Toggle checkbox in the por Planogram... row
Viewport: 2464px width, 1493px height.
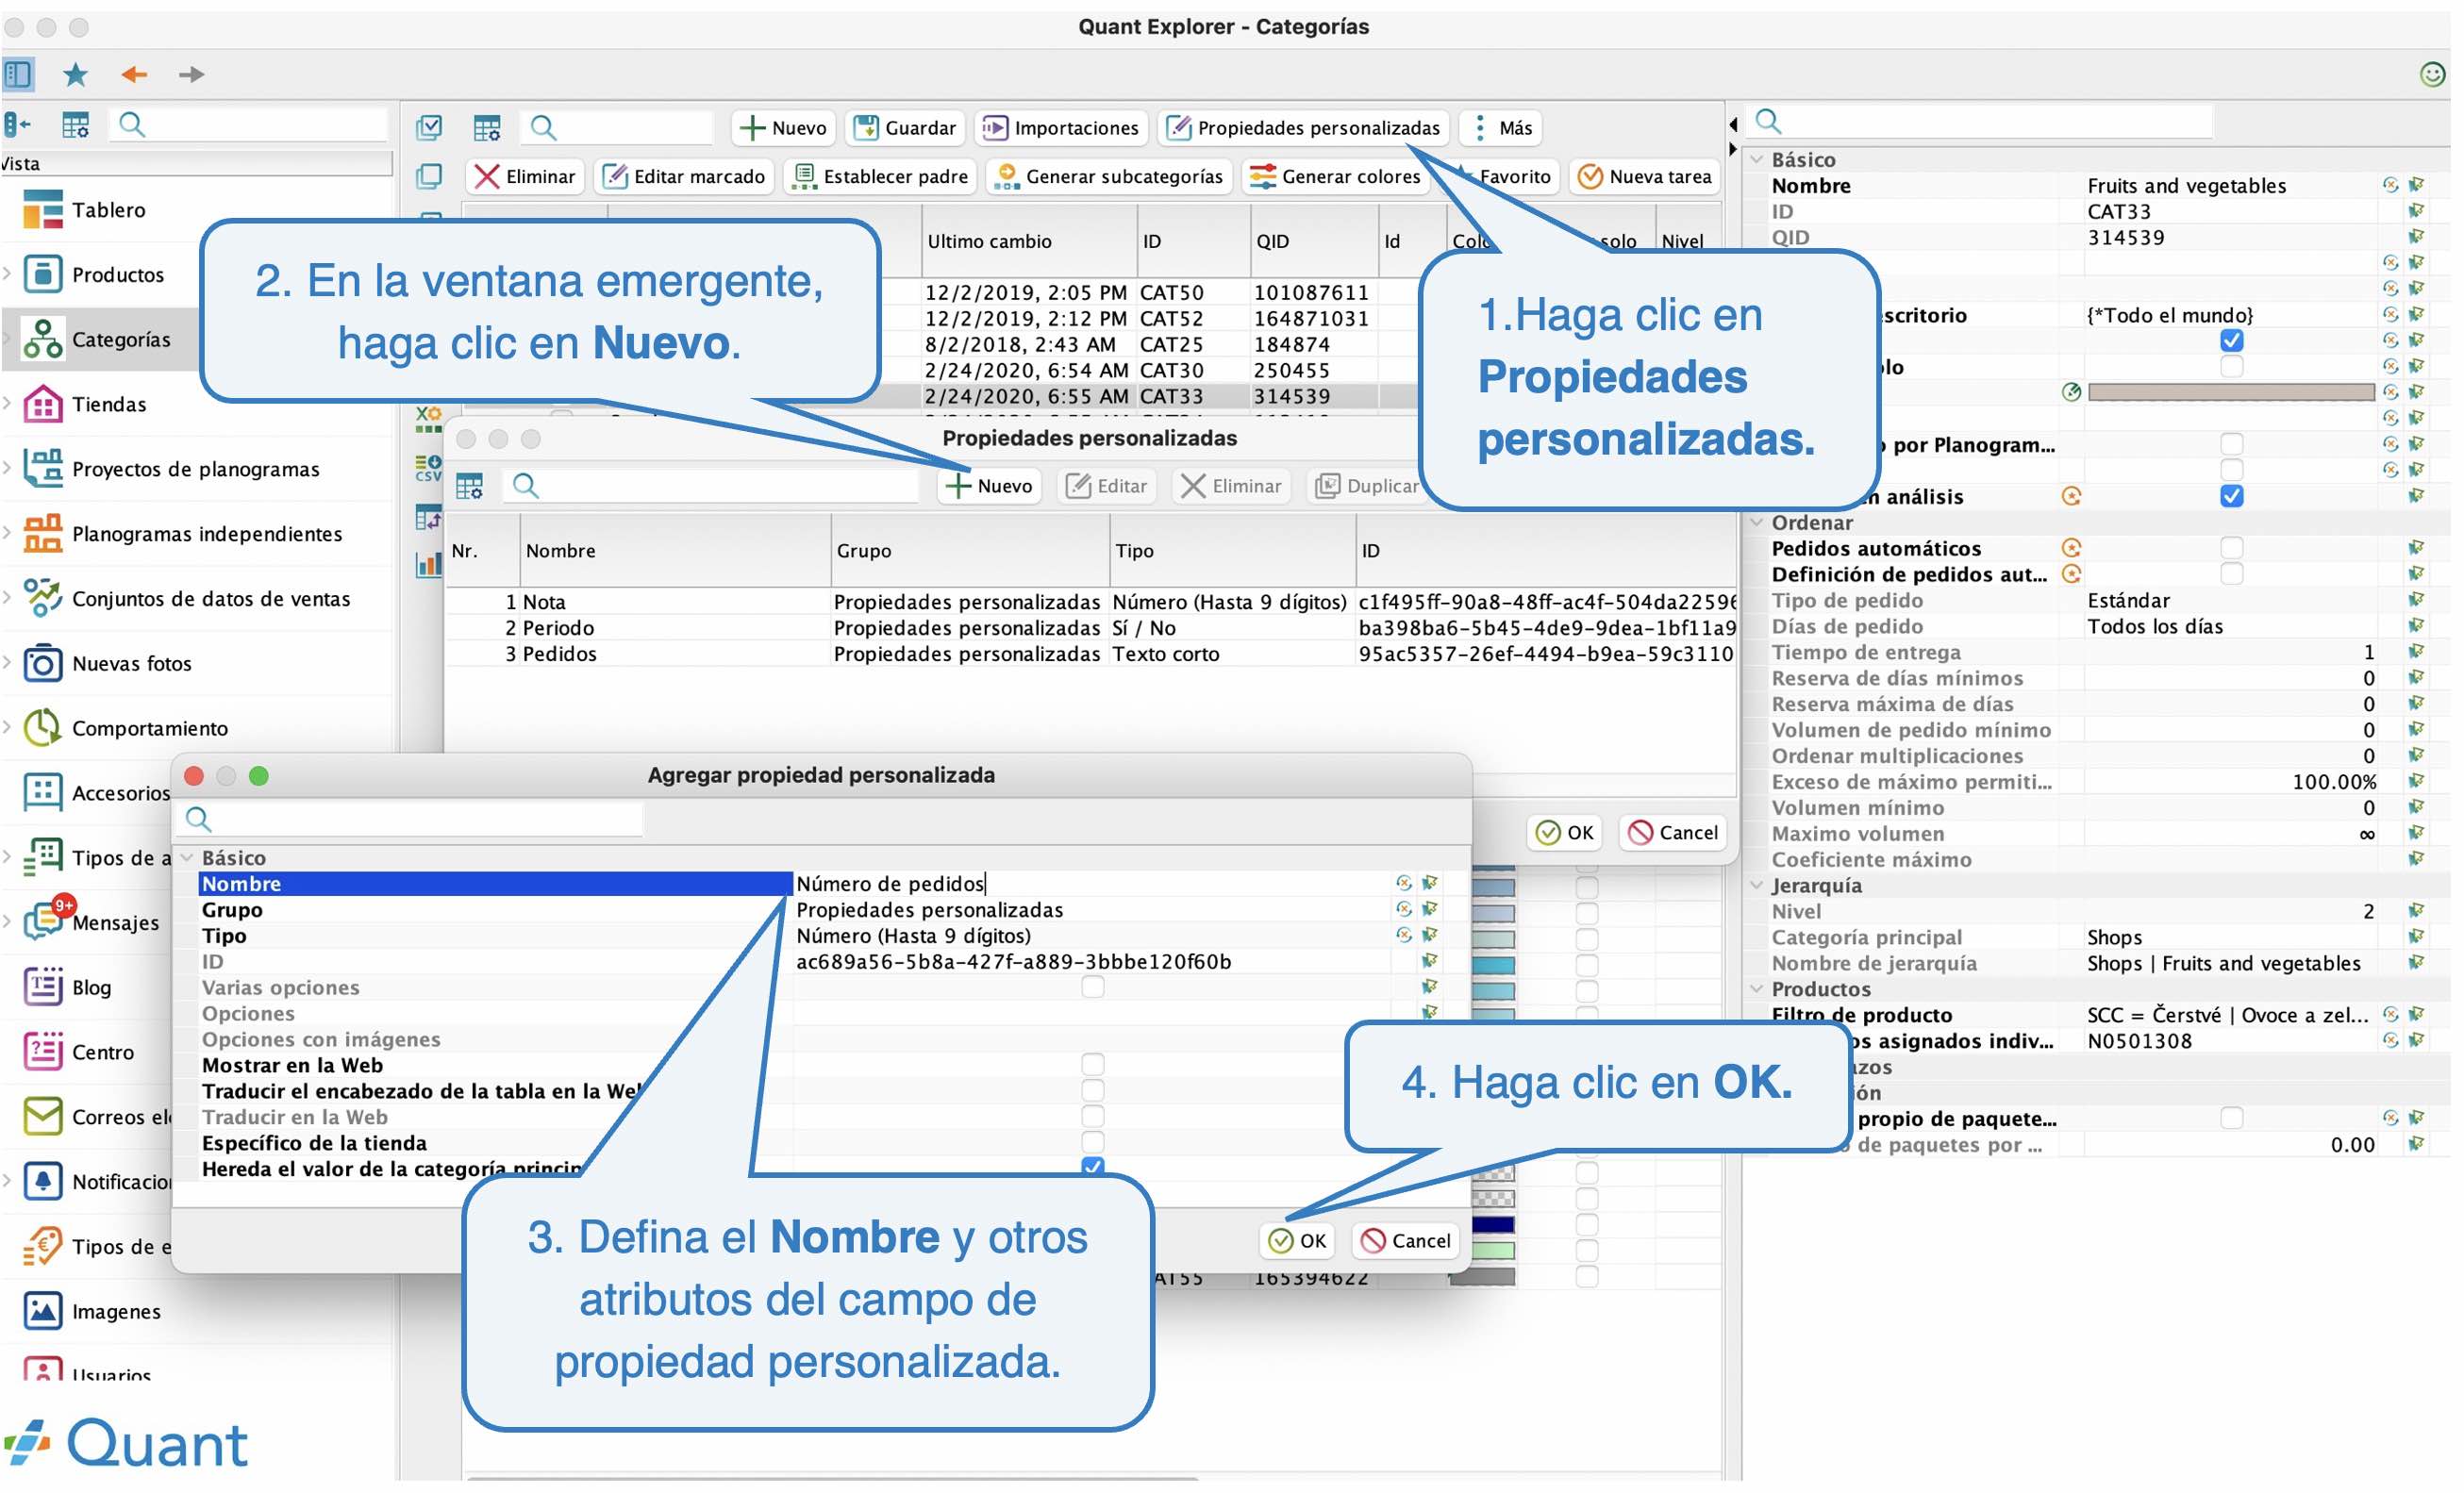(x=2231, y=444)
